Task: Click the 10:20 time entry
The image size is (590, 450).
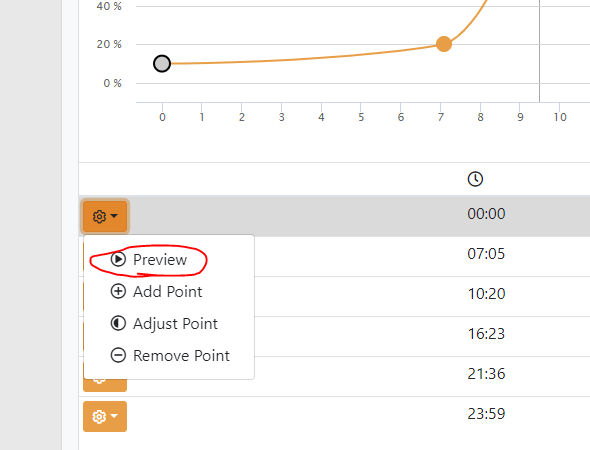Action: 486,294
